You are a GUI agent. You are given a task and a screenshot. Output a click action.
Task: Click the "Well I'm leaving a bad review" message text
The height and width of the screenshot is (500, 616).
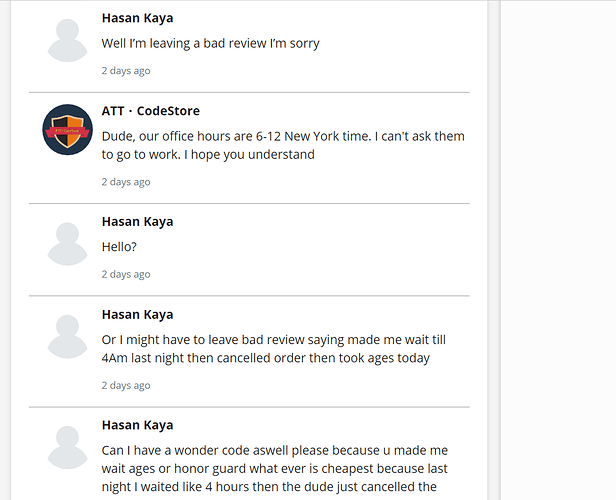point(210,44)
